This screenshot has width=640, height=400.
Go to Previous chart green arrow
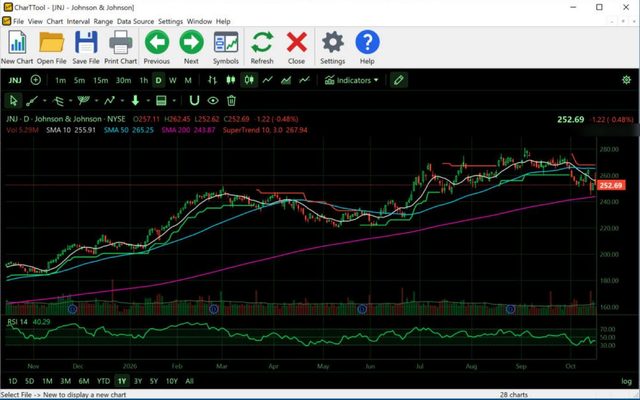point(157,42)
